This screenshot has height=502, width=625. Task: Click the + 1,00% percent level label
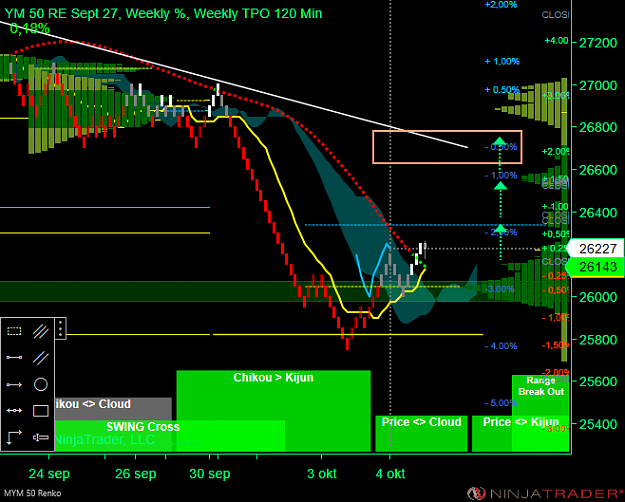[x=502, y=61]
